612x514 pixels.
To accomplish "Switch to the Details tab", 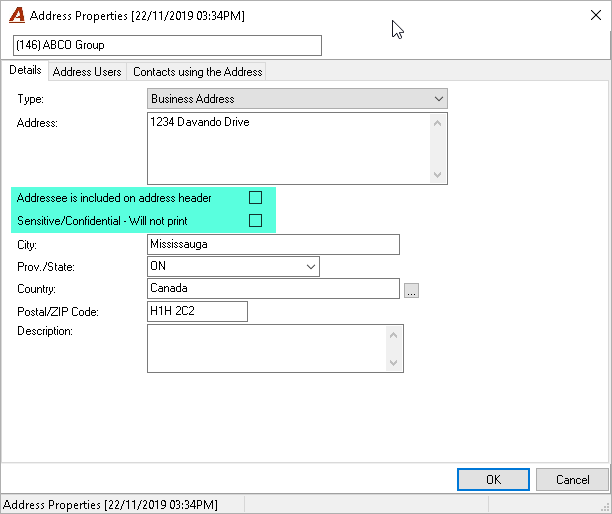I will tap(25, 70).
